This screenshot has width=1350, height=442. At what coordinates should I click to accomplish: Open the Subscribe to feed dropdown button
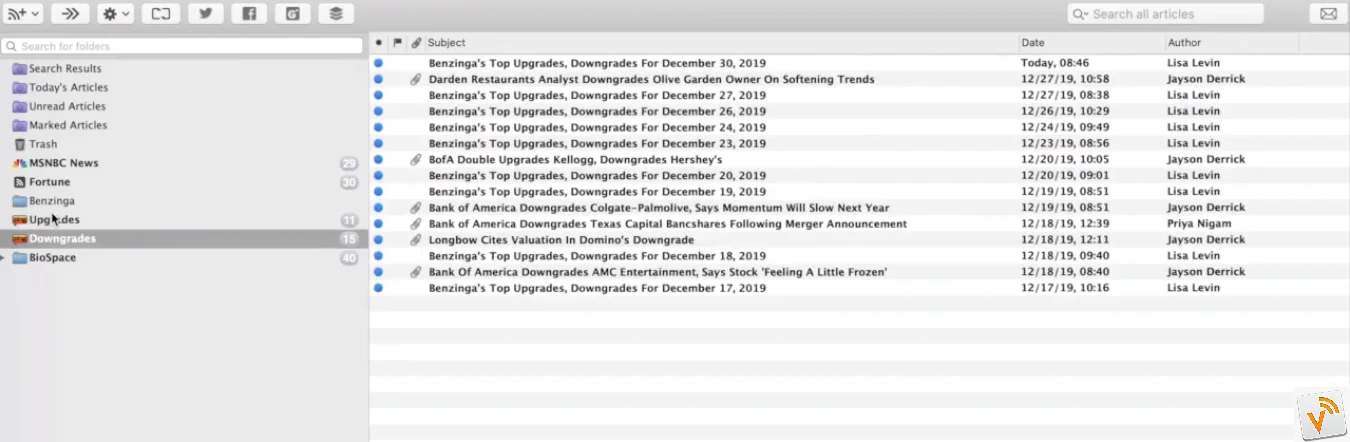click(x=22, y=14)
